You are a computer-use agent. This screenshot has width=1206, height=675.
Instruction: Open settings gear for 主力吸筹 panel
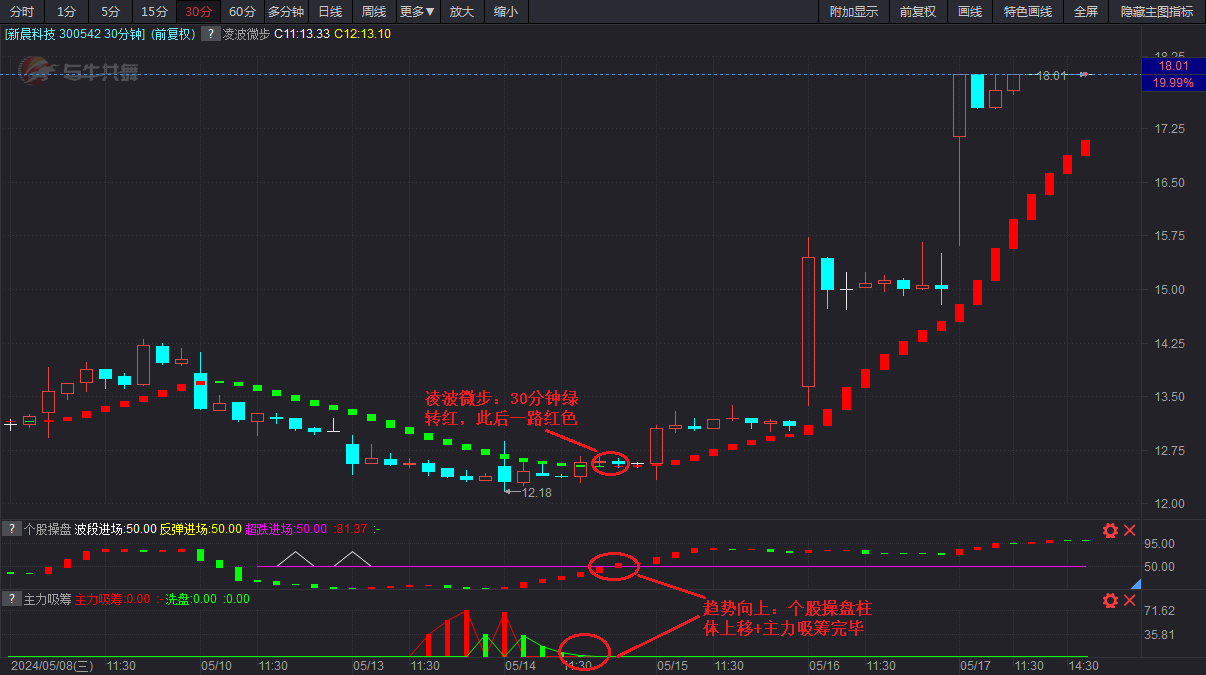click(1110, 600)
